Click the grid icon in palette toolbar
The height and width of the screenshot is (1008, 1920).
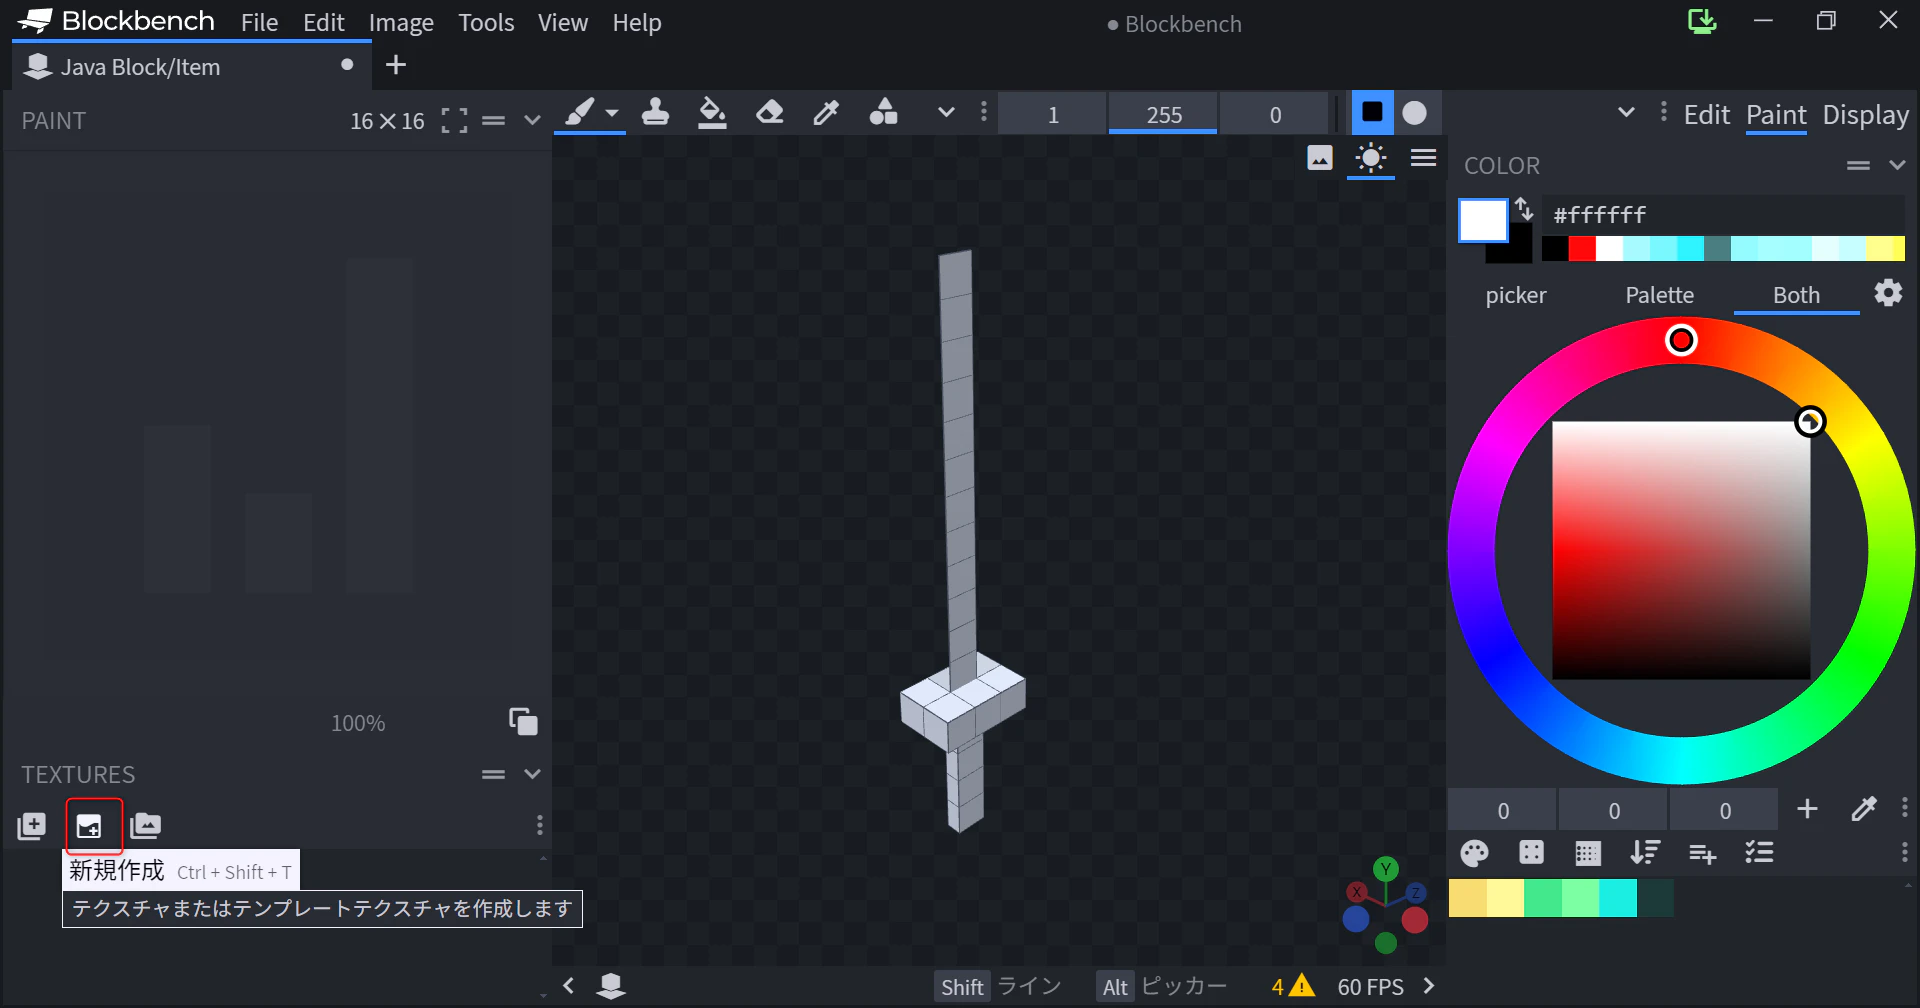click(x=1588, y=853)
